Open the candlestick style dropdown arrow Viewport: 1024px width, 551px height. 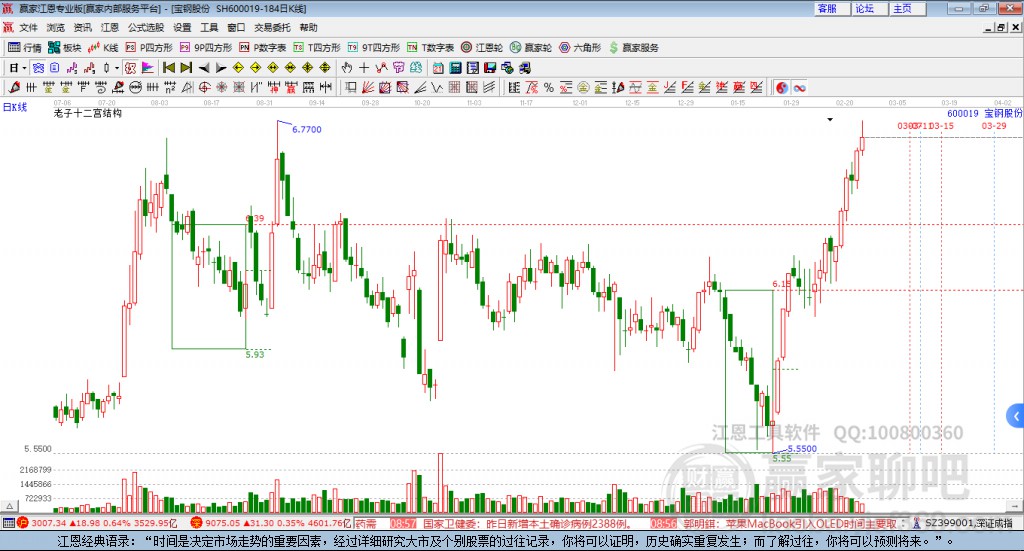(117, 68)
